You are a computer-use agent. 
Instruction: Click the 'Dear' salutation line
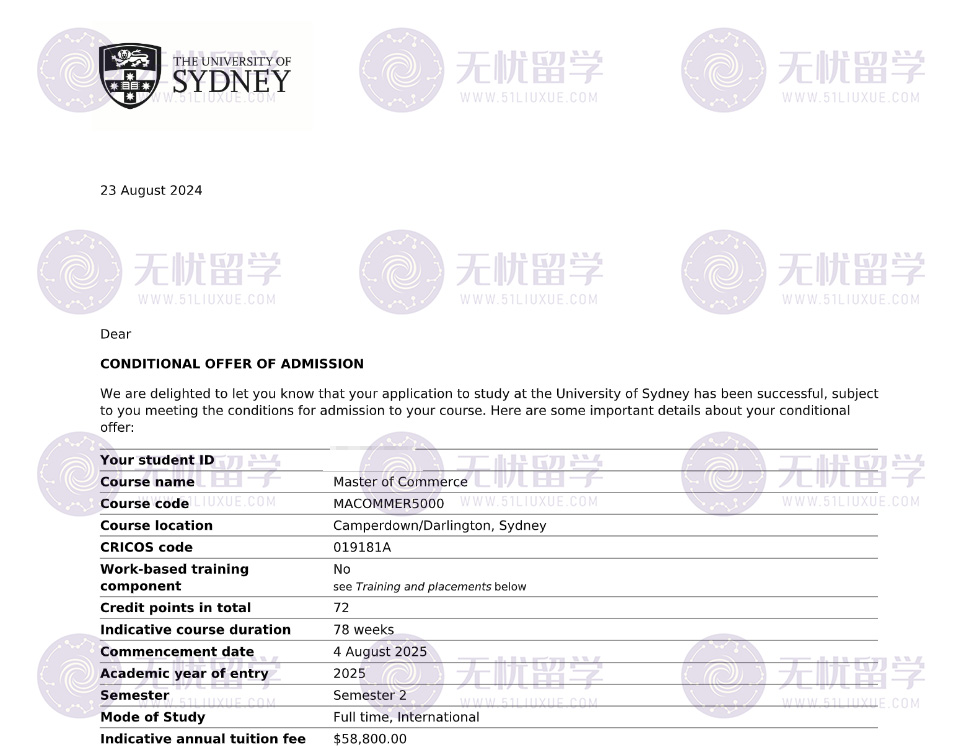click(x=115, y=334)
